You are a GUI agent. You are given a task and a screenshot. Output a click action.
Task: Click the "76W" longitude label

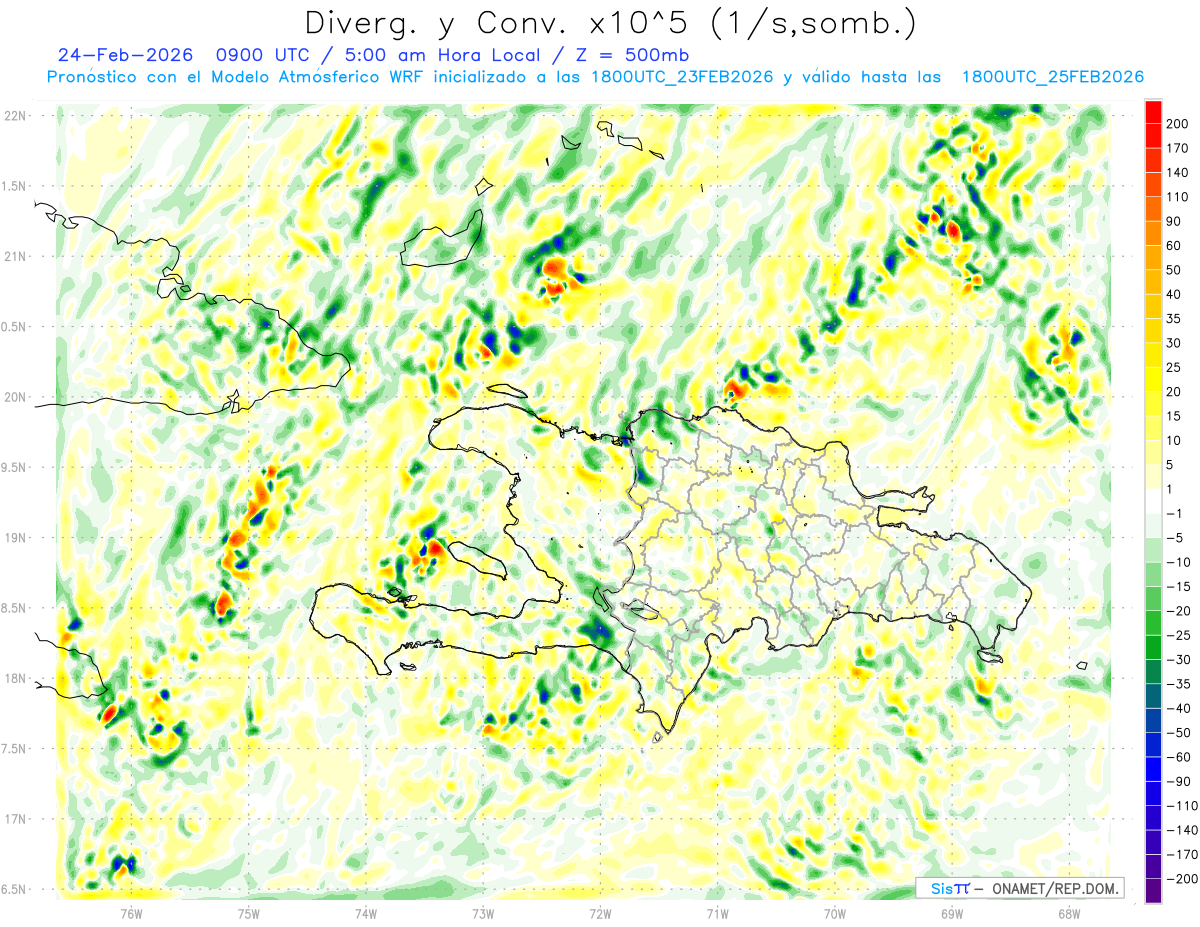tap(131, 912)
